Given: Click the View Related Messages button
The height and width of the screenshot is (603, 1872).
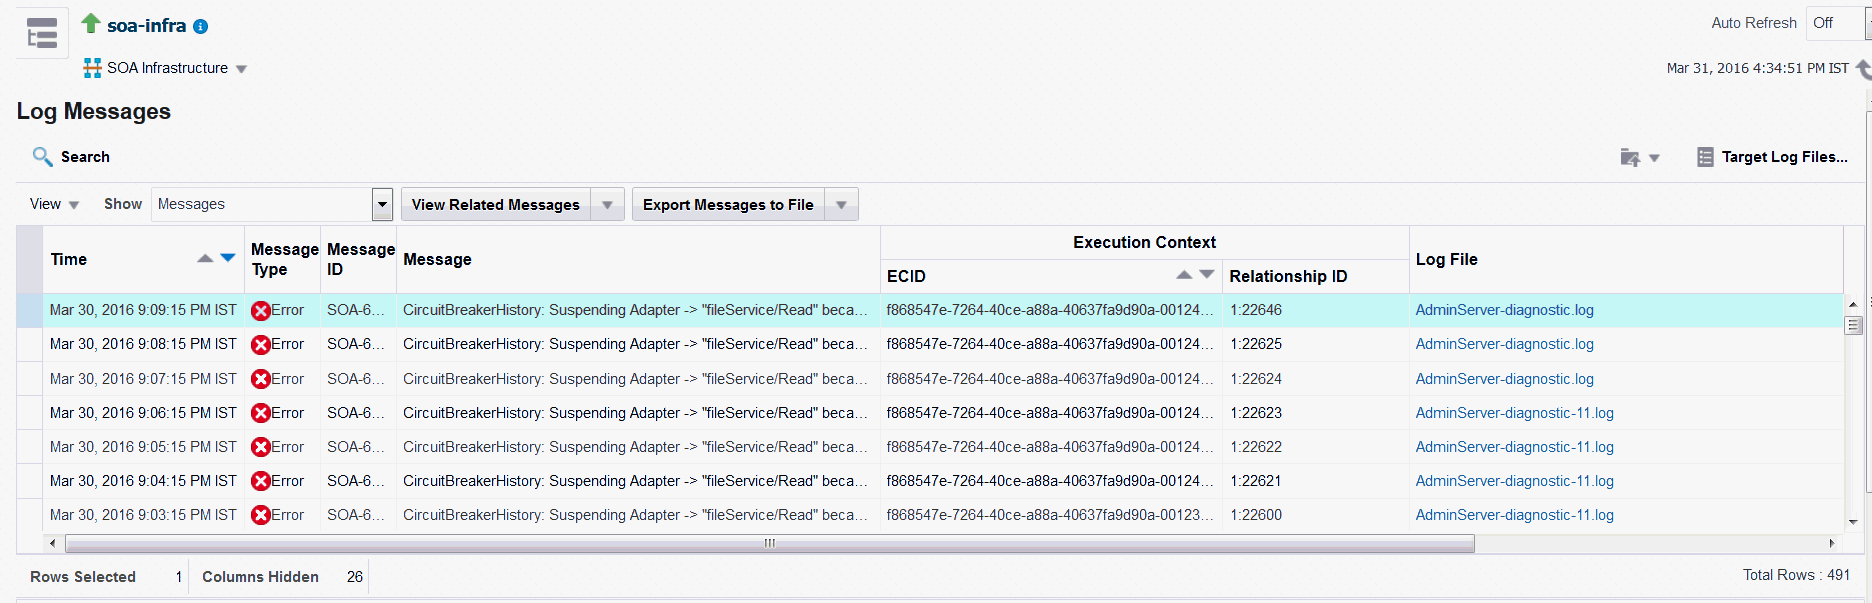Looking at the screenshot, I should [x=495, y=205].
